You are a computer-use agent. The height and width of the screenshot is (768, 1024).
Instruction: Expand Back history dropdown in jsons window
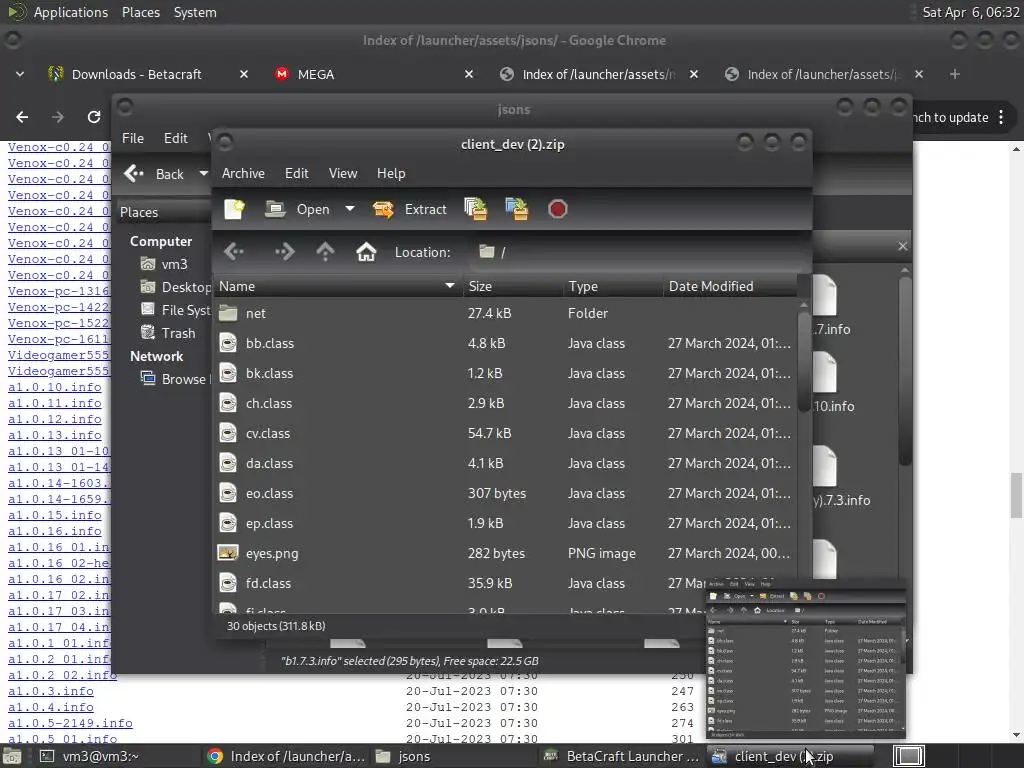(x=203, y=174)
